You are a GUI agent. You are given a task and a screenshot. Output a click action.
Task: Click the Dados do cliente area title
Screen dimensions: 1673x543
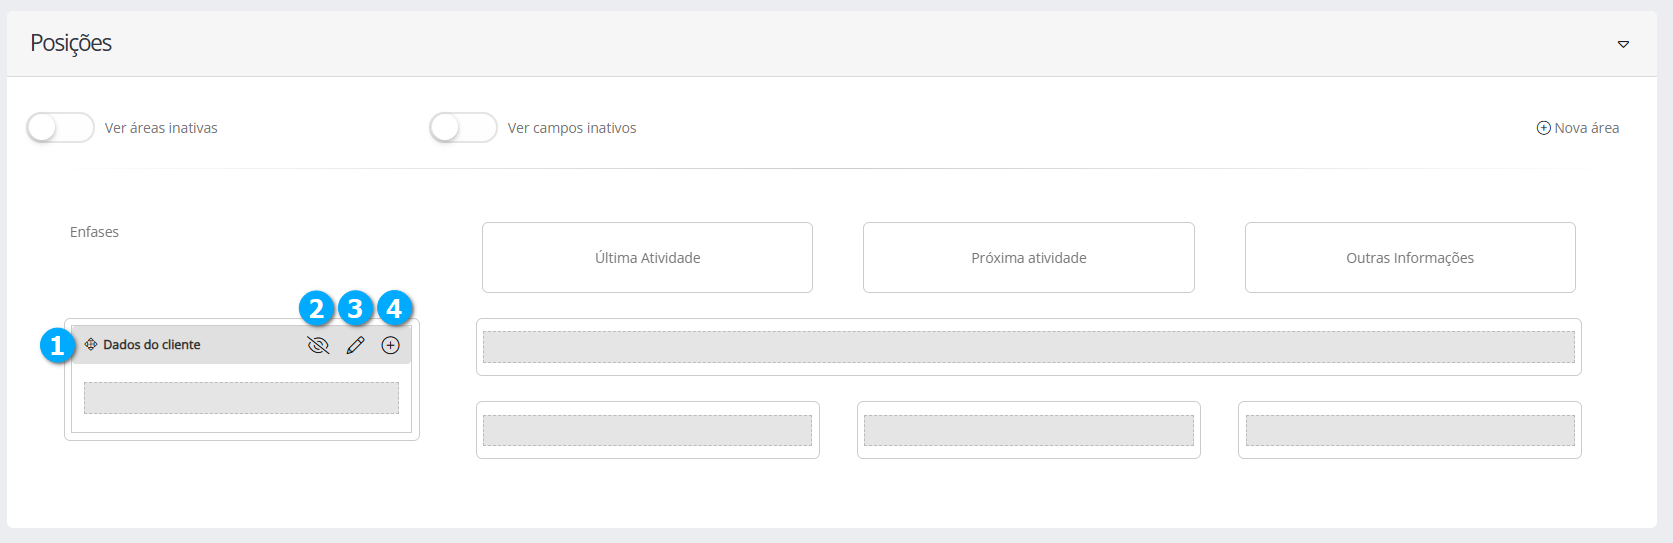(x=152, y=345)
